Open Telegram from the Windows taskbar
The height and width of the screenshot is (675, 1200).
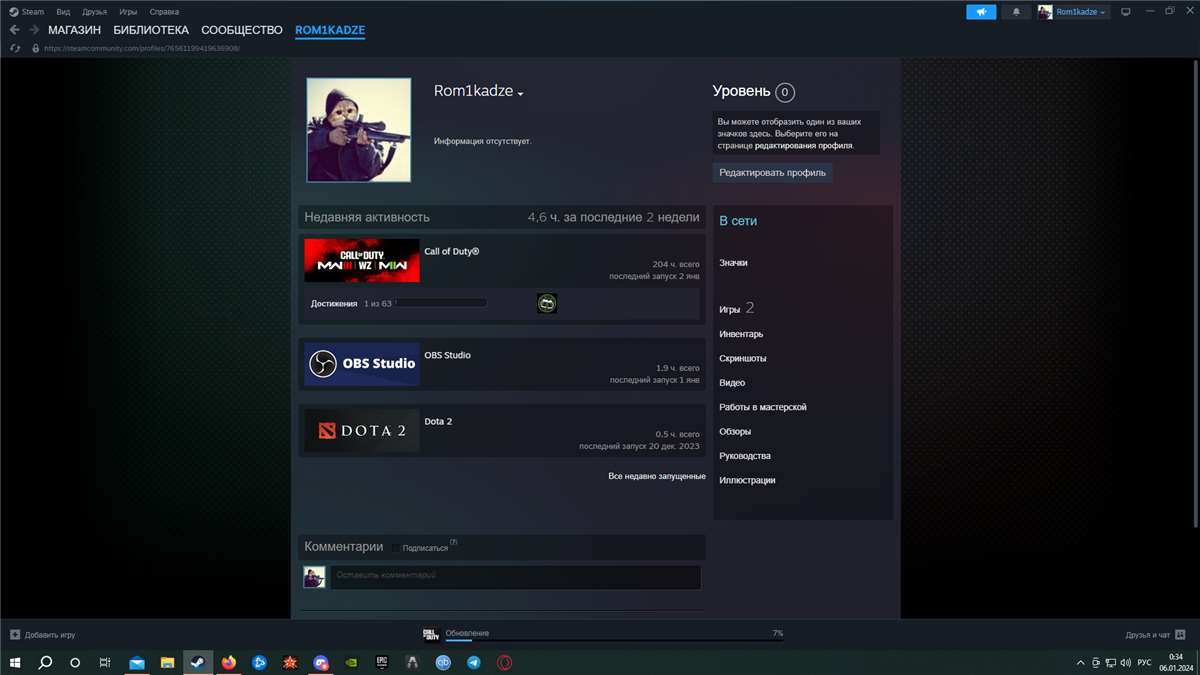pos(473,662)
